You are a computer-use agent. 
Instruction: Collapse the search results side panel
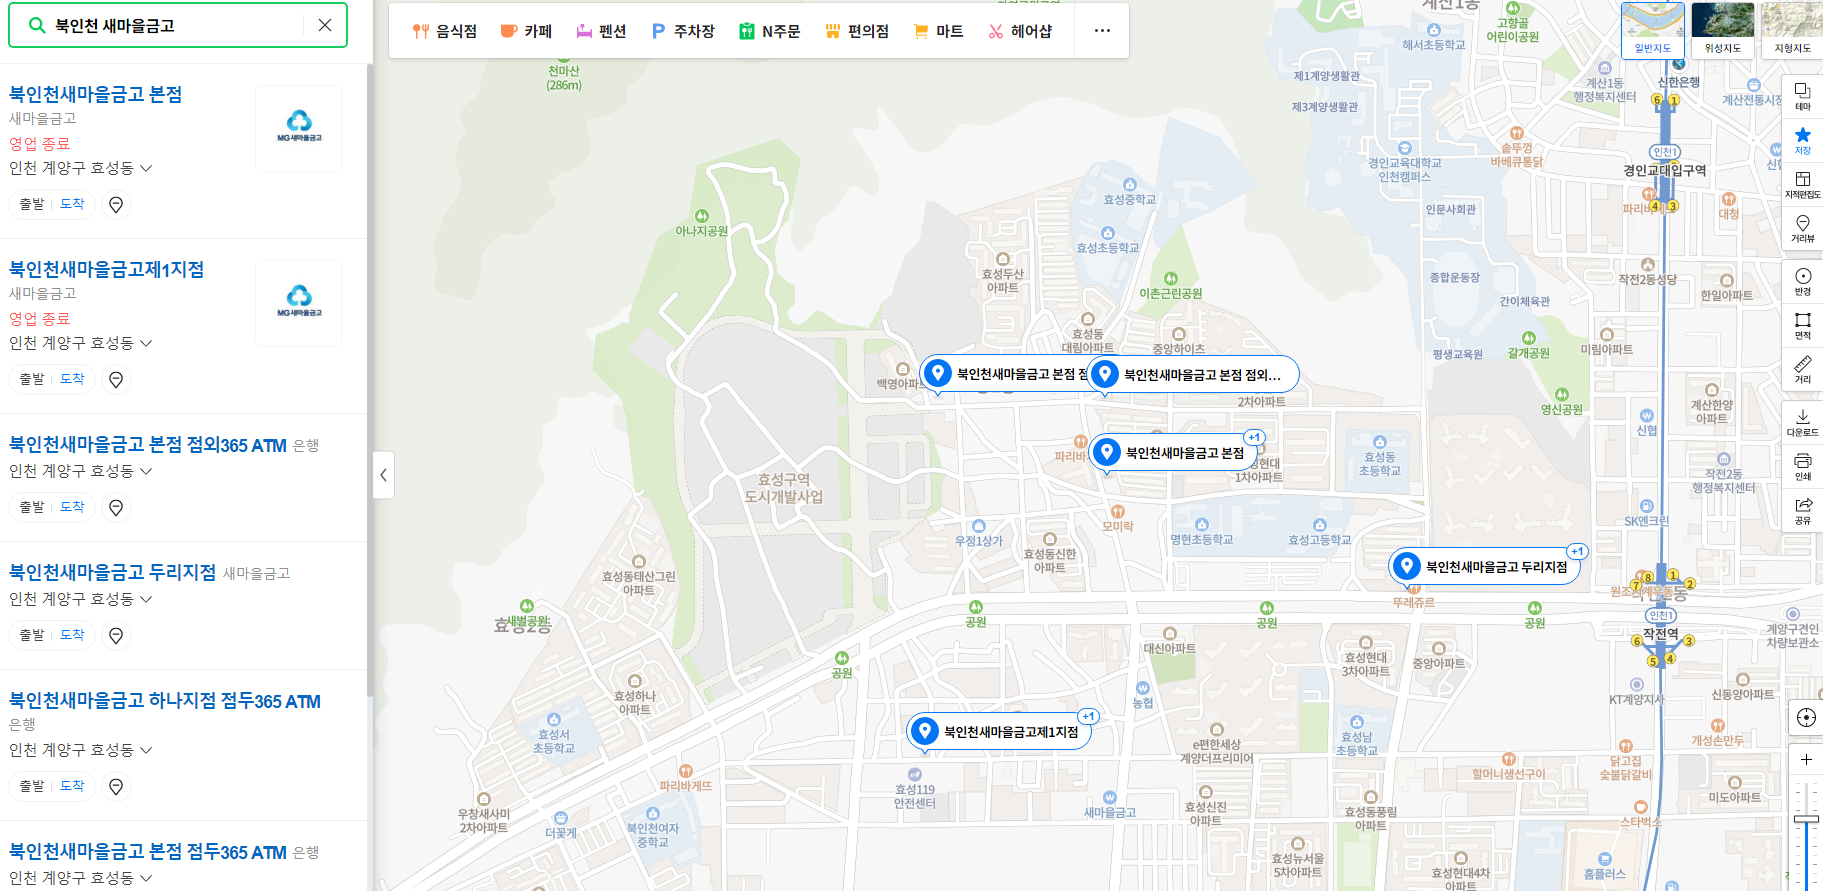pos(383,475)
